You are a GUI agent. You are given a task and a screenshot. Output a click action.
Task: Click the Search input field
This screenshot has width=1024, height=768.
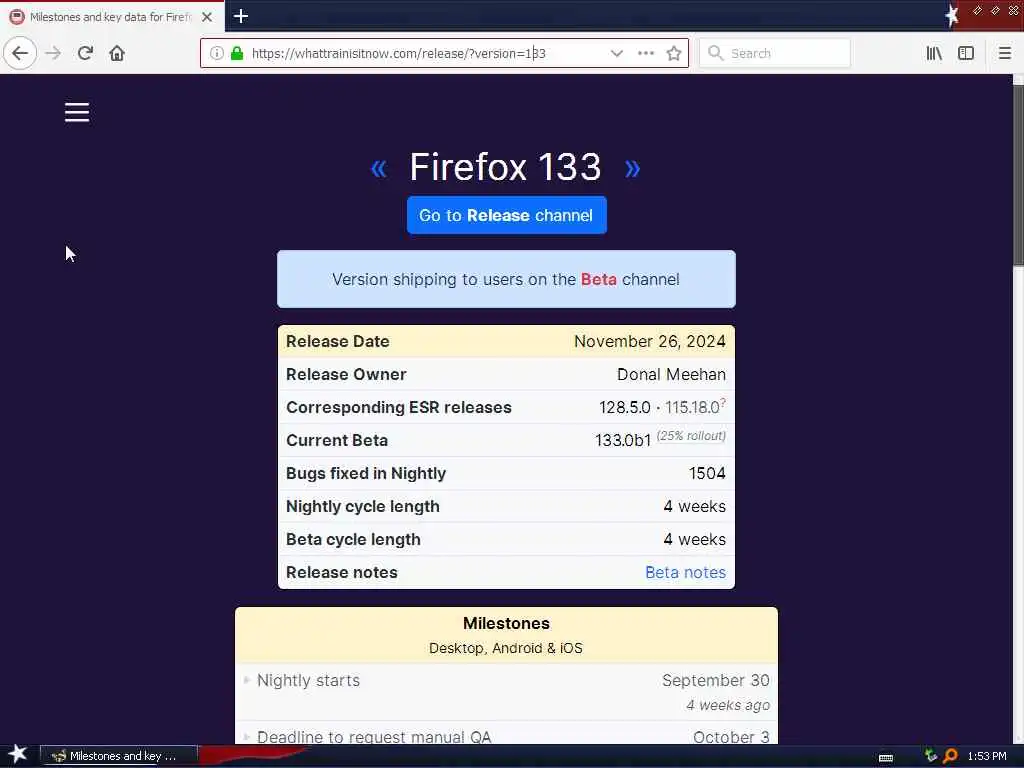coord(775,53)
